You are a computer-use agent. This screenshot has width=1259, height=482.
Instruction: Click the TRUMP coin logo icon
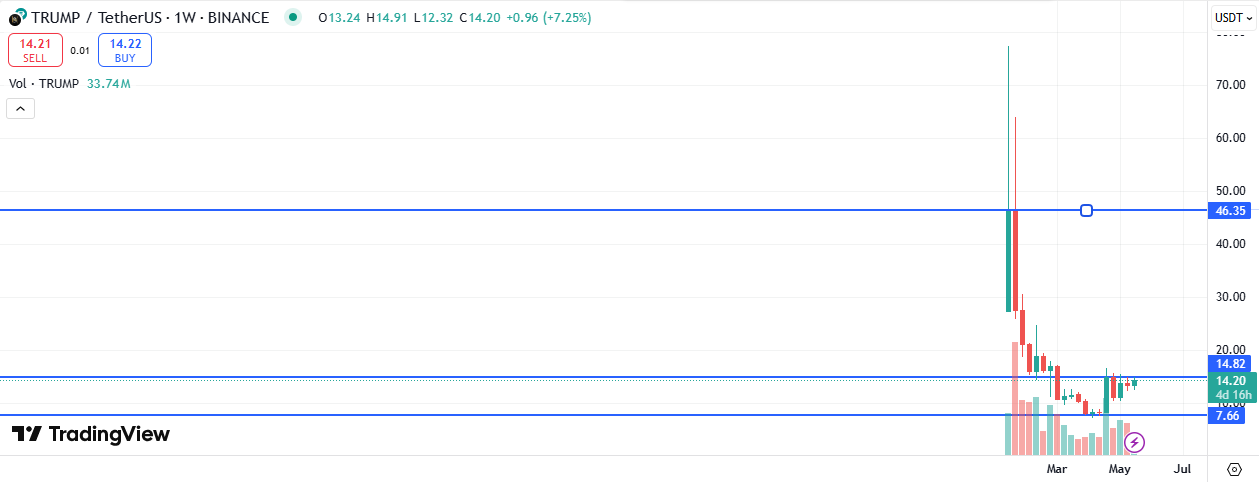point(16,17)
